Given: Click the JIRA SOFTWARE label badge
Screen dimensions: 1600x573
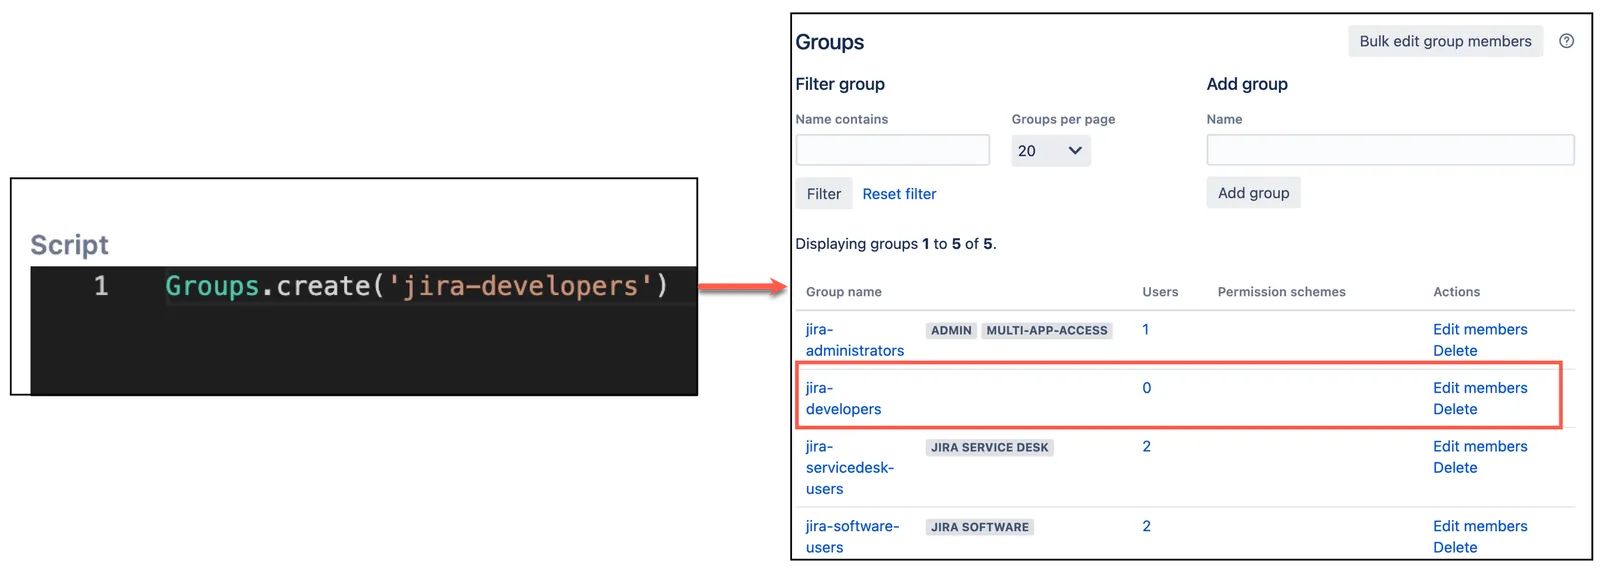Looking at the screenshot, I should pos(980,527).
